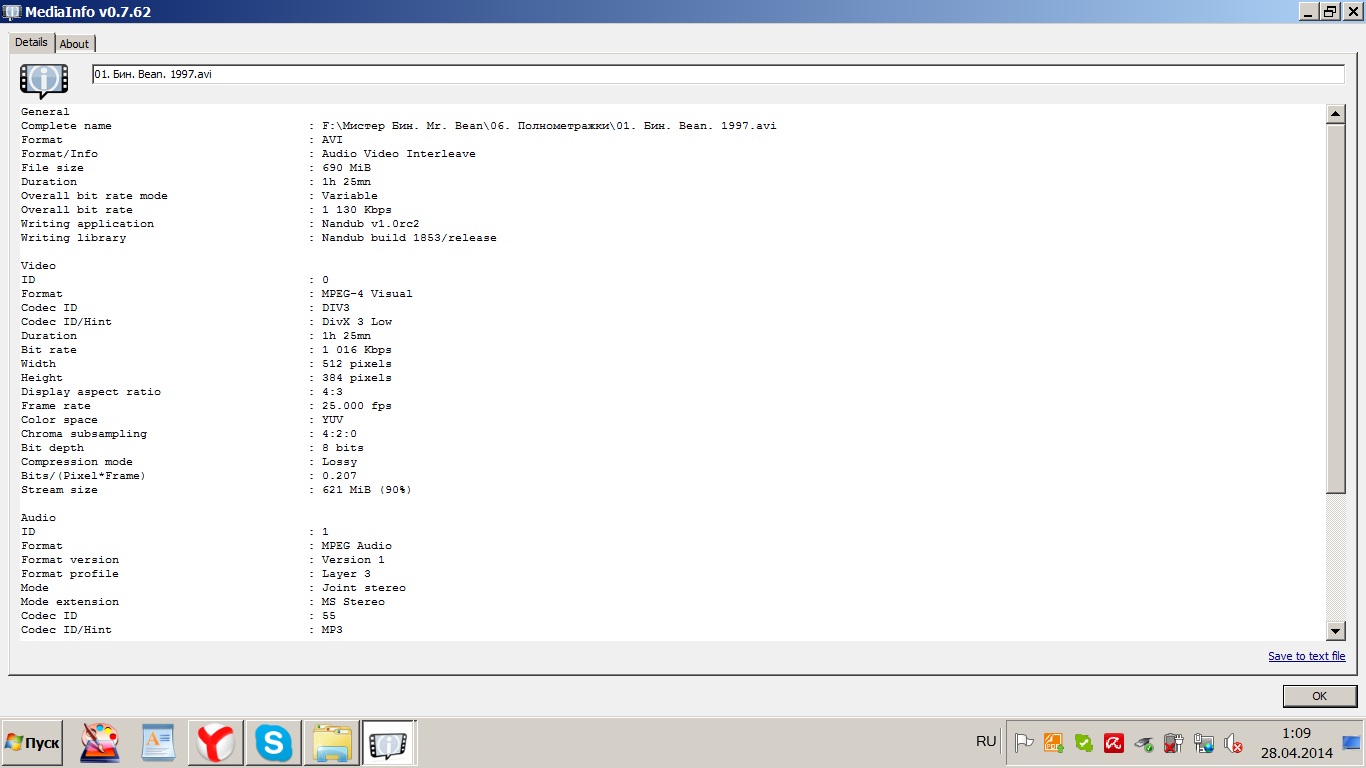
Task: Click the Complete name file path value
Action: [x=549, y=126]
